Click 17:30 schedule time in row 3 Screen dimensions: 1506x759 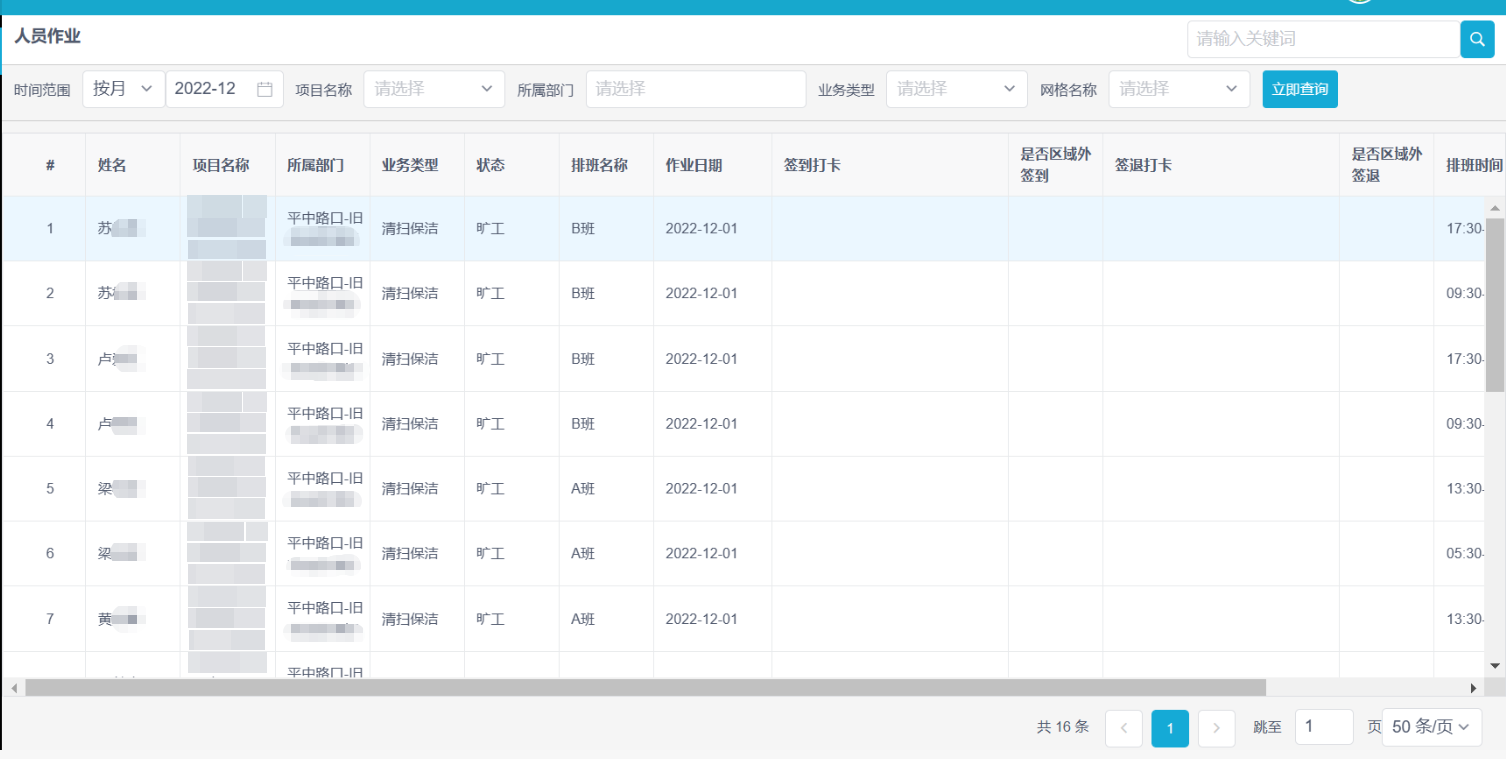pyautogui.click(x=1465, y=358)
